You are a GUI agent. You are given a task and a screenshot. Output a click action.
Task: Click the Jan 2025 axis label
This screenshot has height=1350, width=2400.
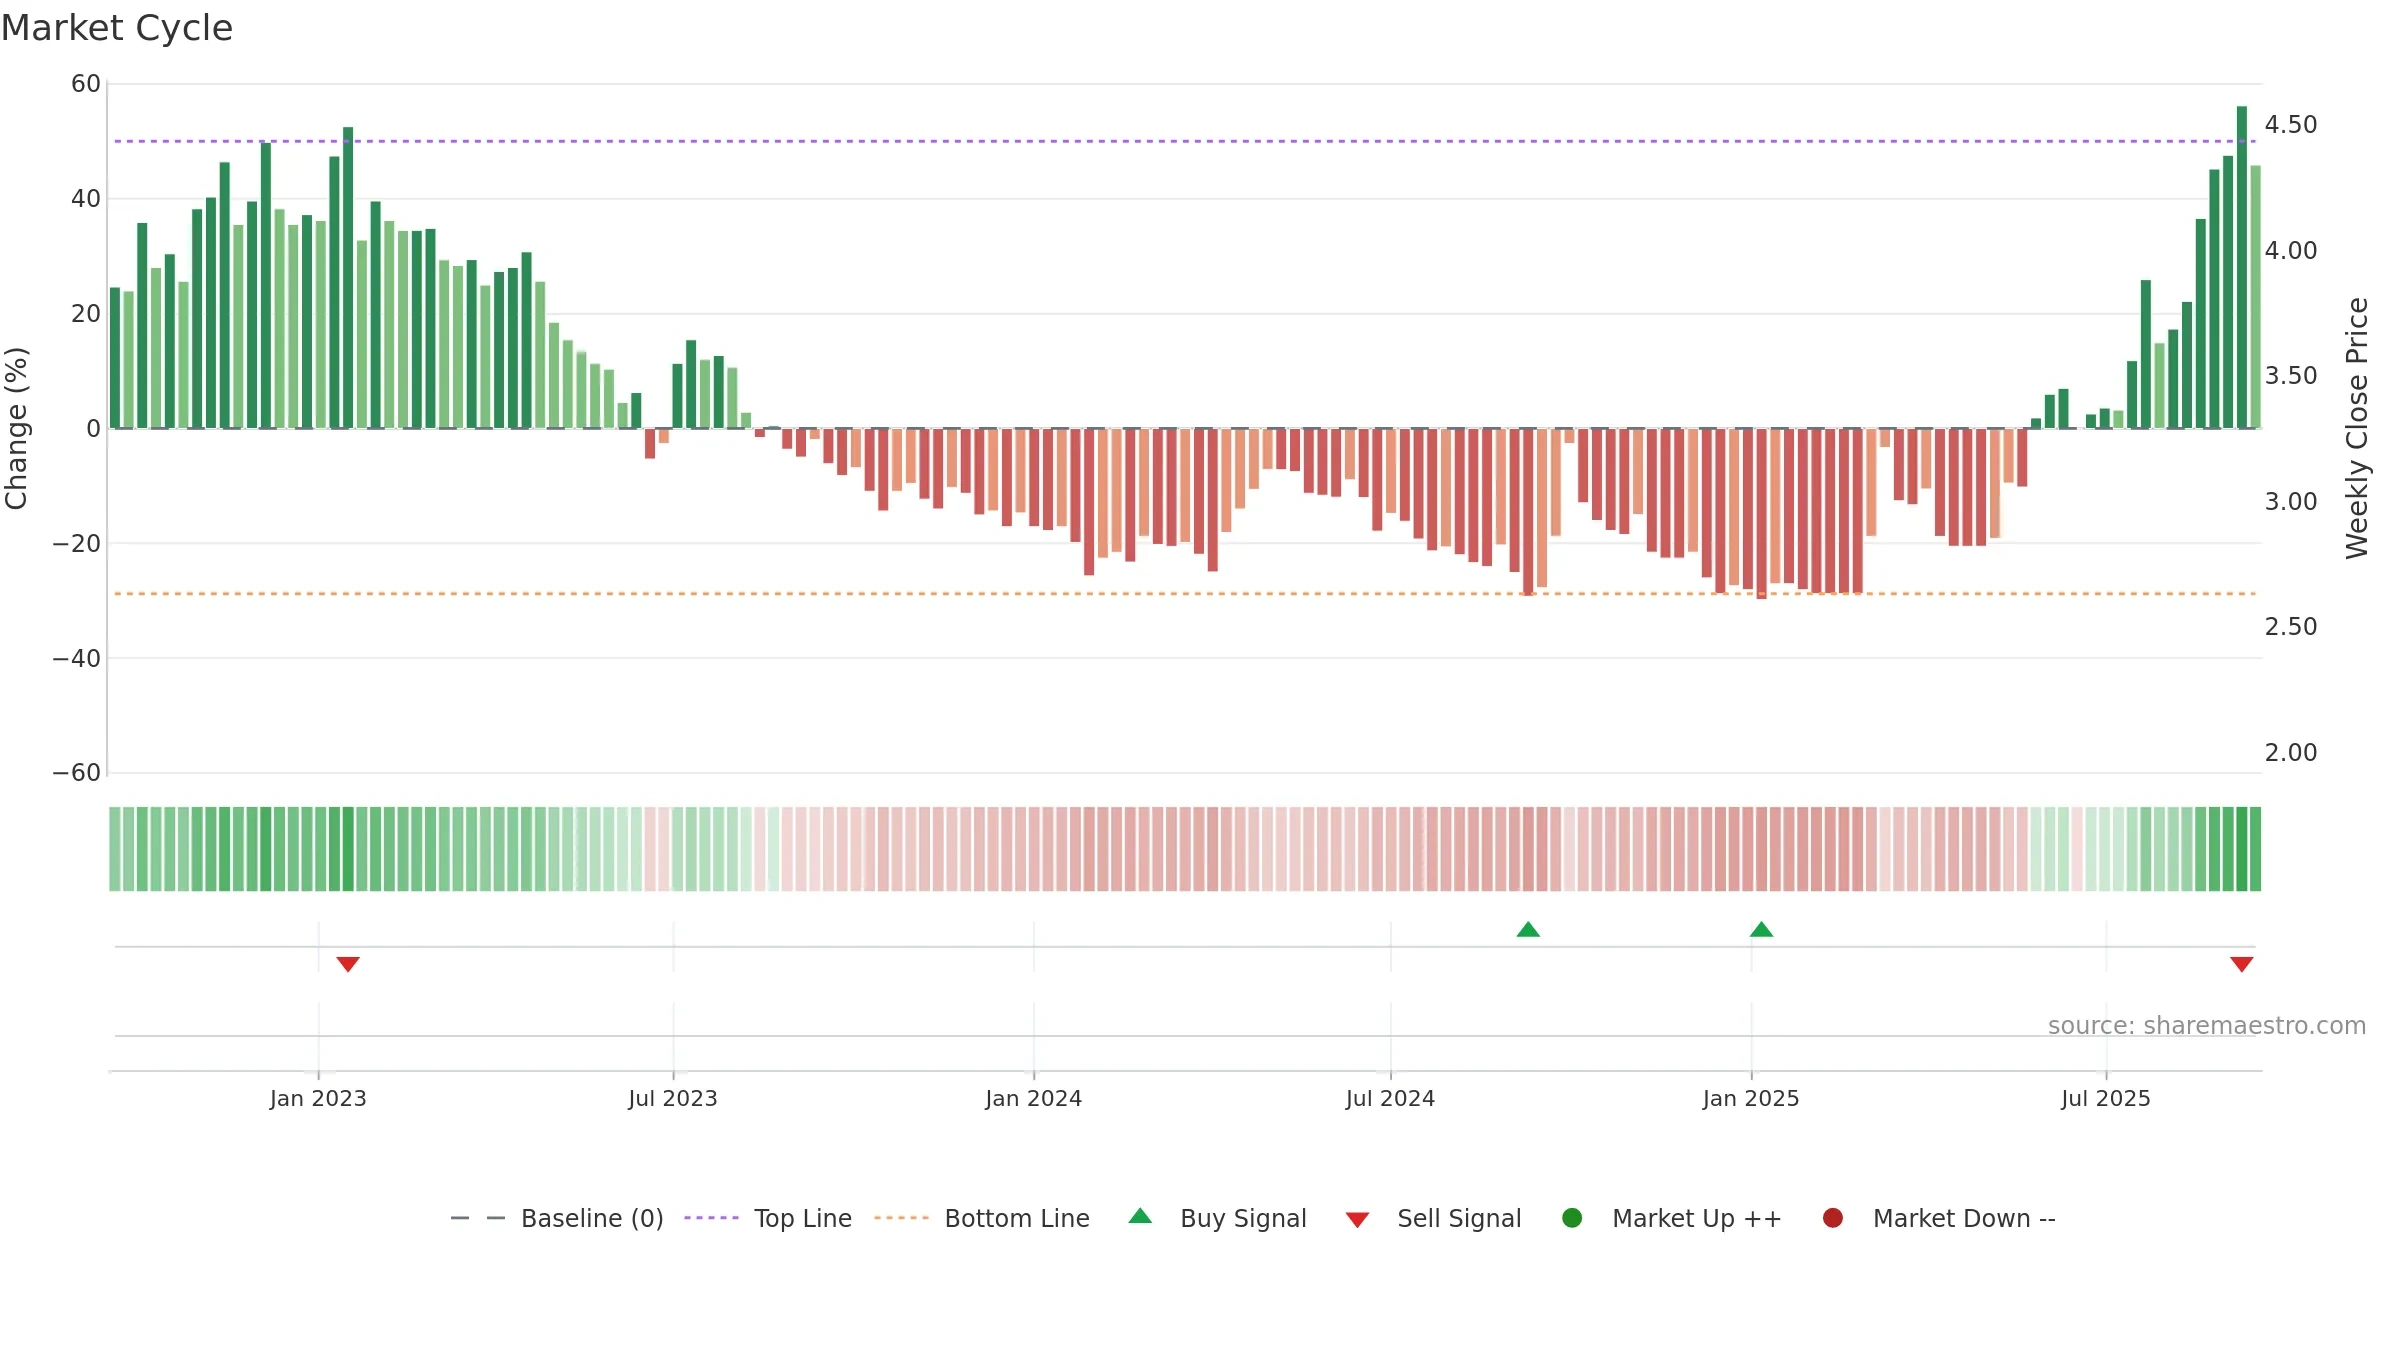[x=1751, y=1098]
